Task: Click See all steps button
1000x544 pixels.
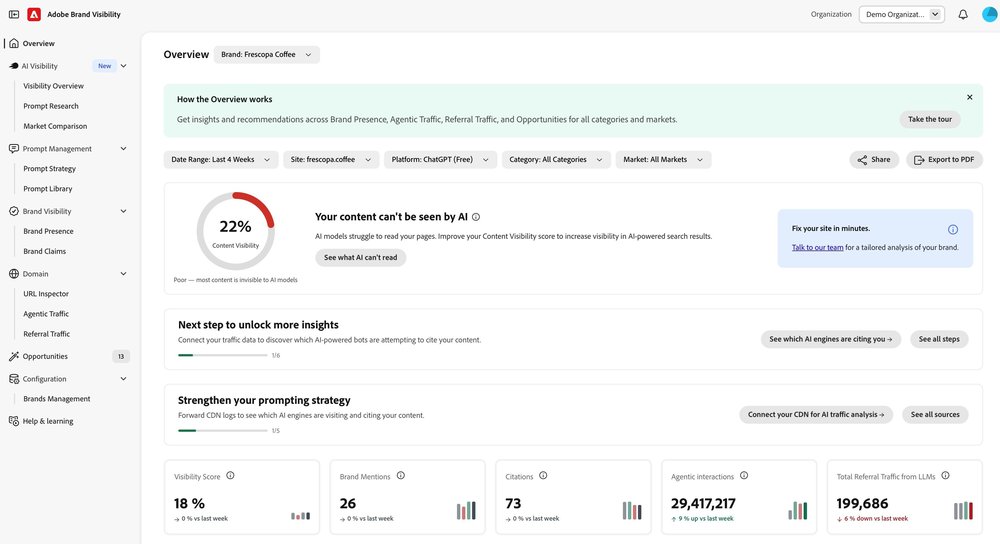Action: [x=939, y=339]
